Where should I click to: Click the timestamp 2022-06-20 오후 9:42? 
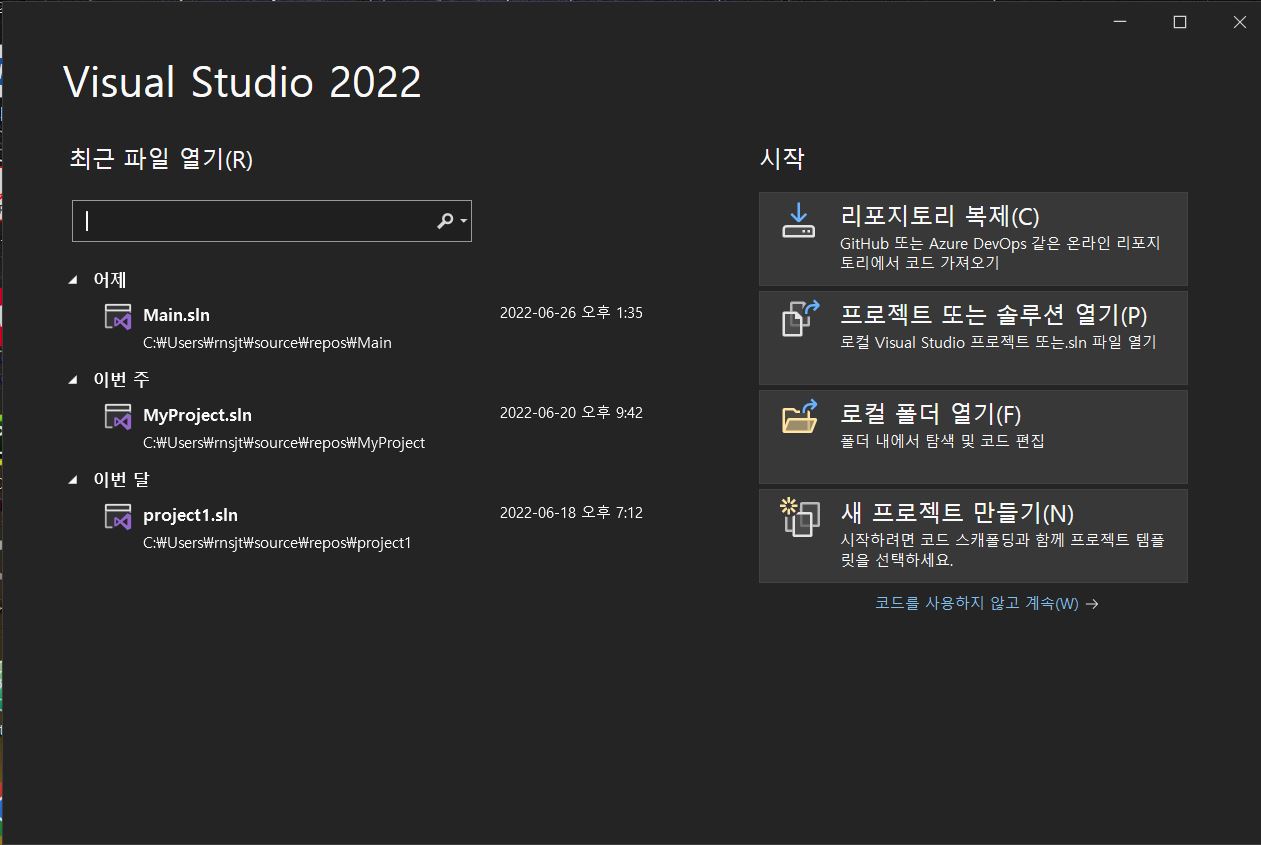click(571, 413)
